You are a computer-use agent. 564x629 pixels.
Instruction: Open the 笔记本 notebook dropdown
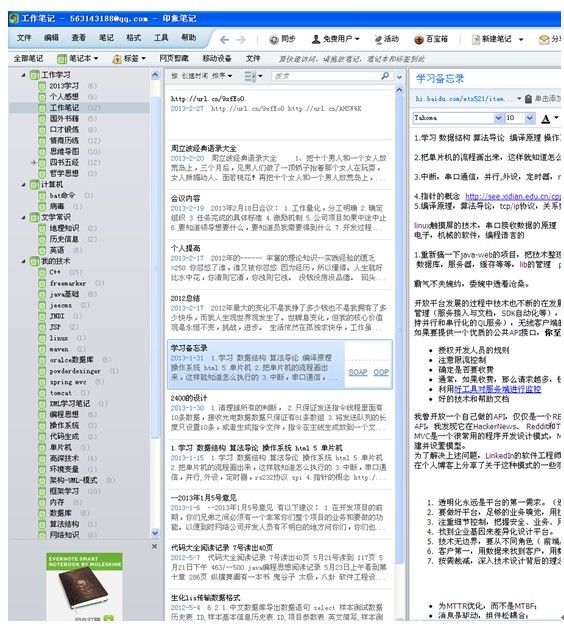[x=78, y=59]
